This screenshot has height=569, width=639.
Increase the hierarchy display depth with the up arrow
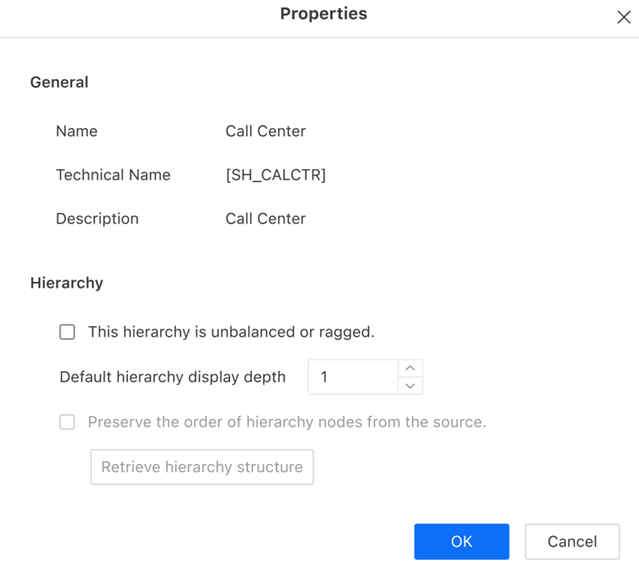[x=410, y=368]
